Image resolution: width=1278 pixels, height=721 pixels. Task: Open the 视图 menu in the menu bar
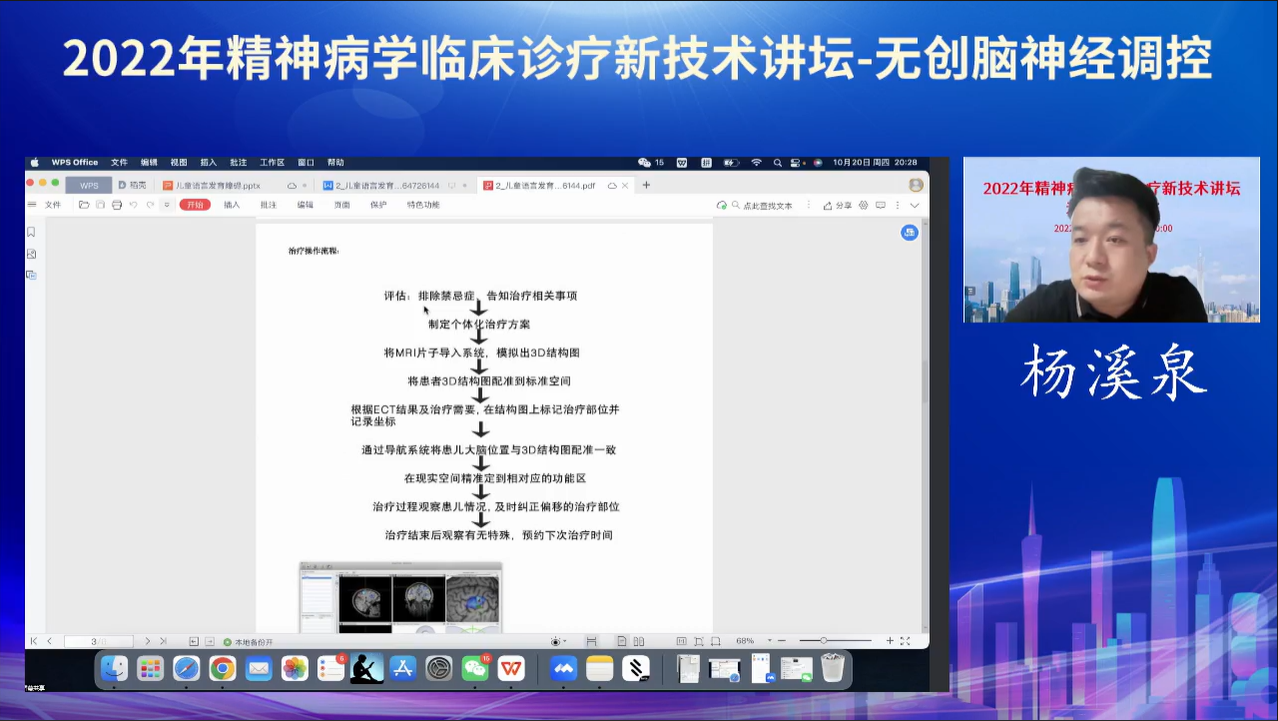point(179,162)
